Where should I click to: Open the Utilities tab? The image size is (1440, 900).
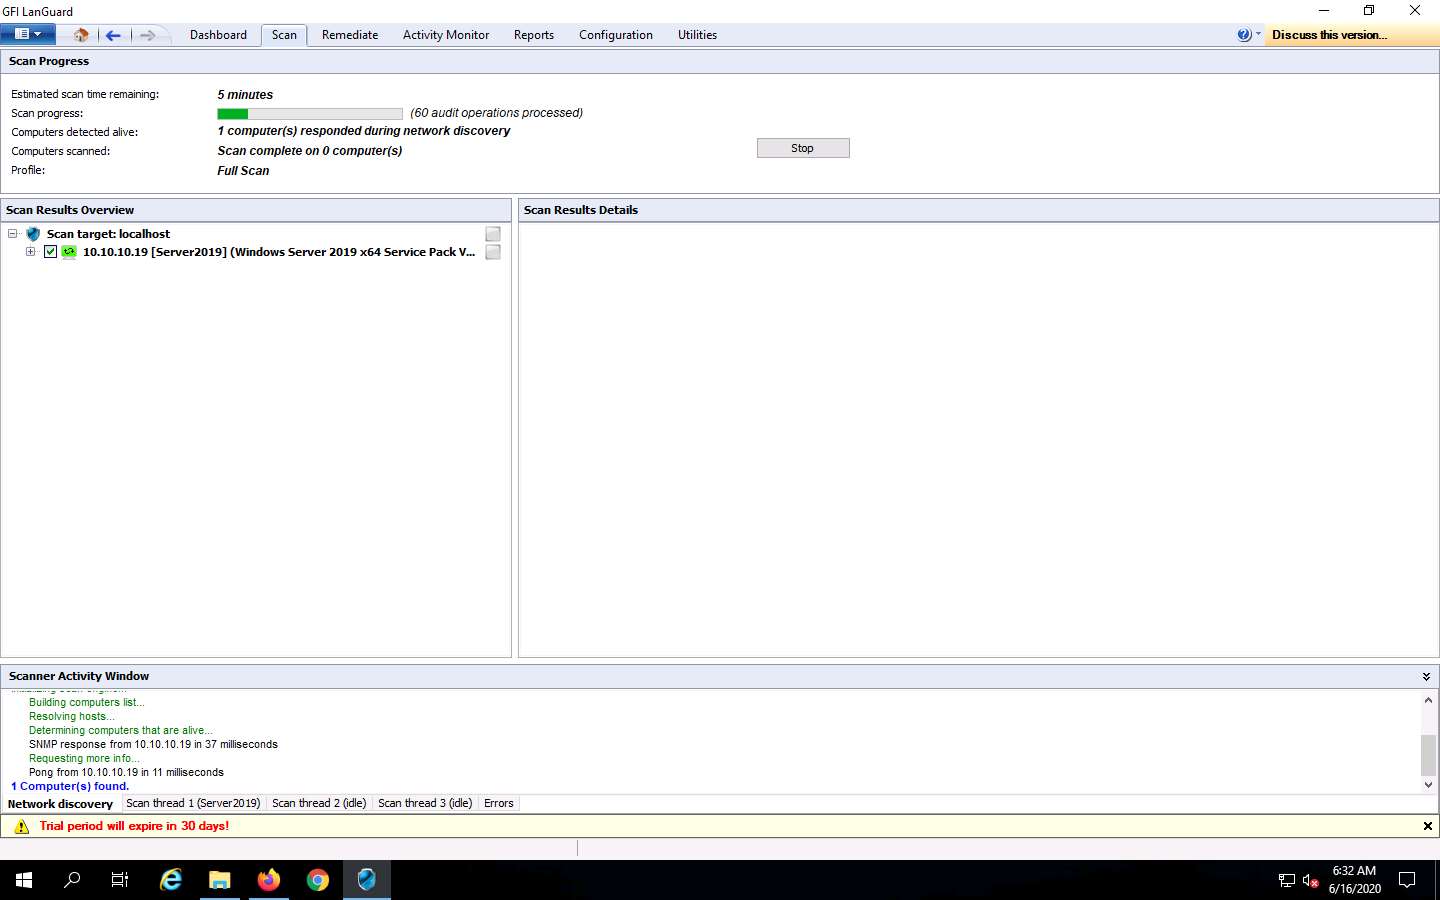click(697, 35)
